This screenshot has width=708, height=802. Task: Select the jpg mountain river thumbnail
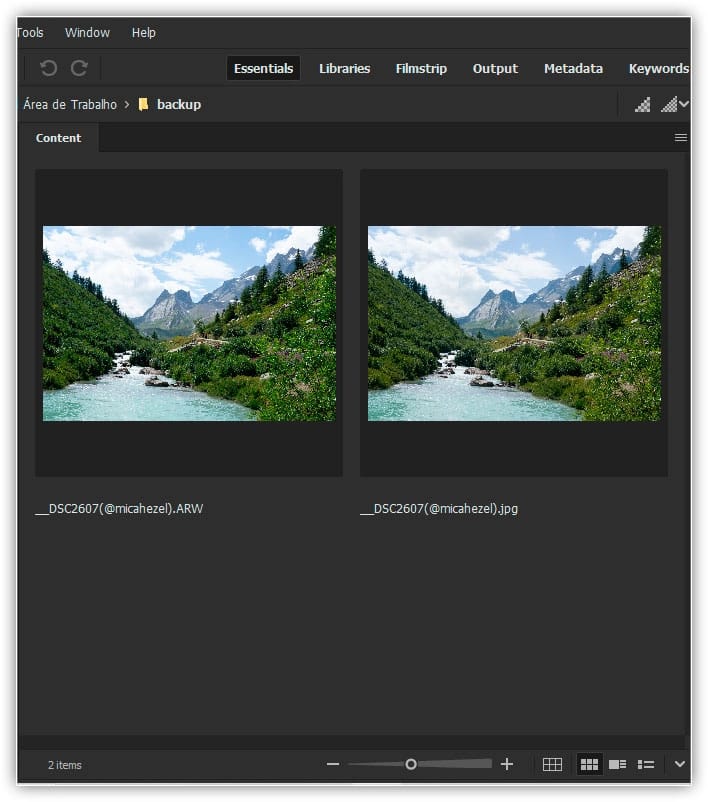click(x=514, y=323)
